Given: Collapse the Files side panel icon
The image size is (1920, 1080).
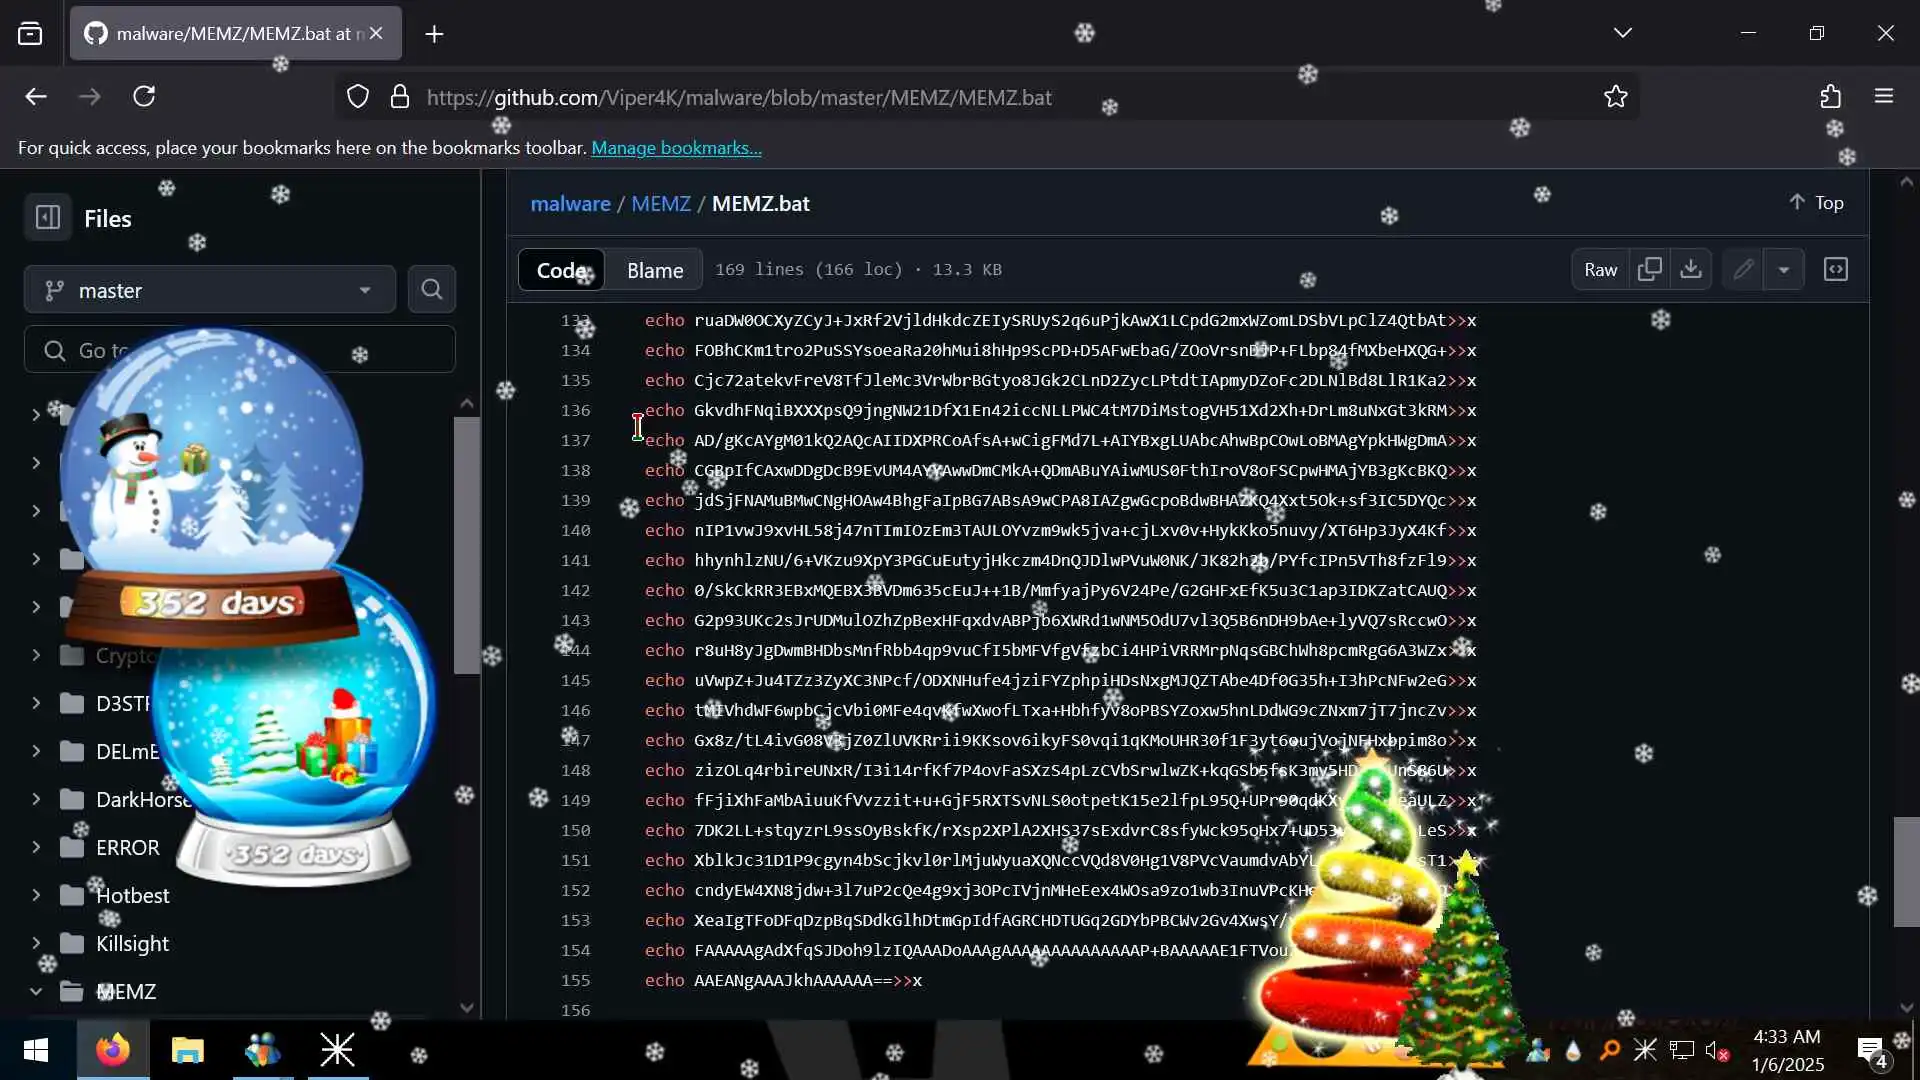Looking at the screenshot, I should (48, 218).
